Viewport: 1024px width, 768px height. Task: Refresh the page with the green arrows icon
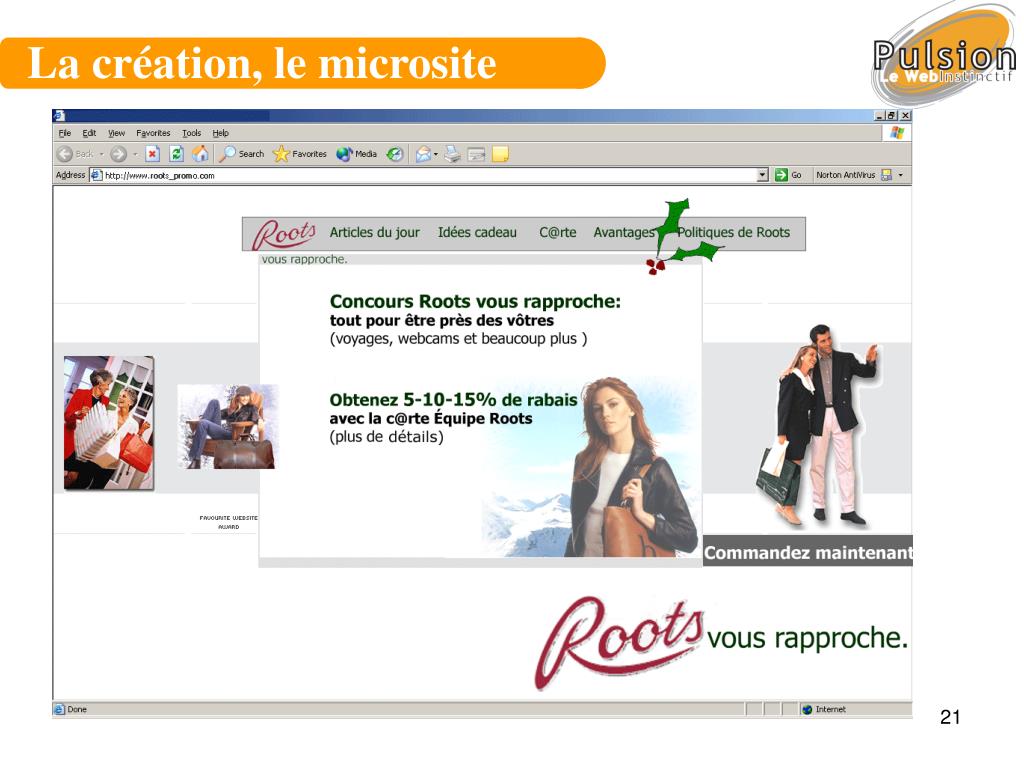[x=176, y=154]
